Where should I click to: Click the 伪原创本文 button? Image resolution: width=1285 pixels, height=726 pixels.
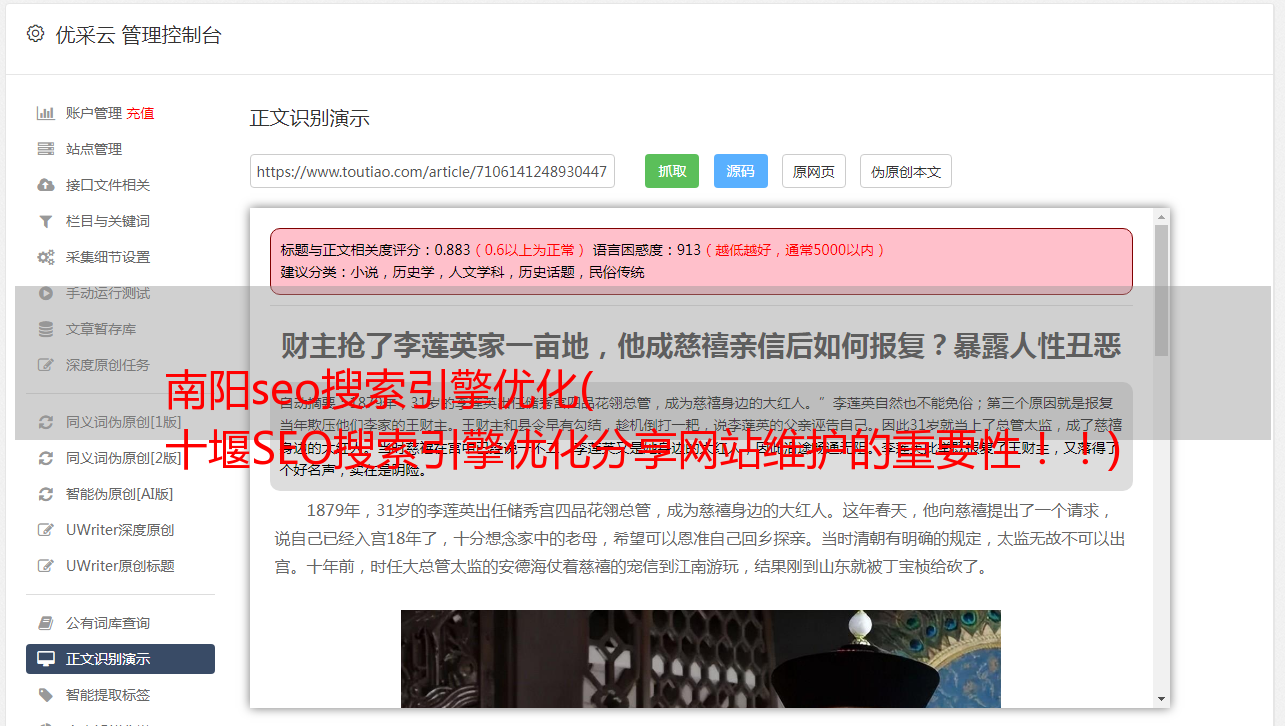906,171
